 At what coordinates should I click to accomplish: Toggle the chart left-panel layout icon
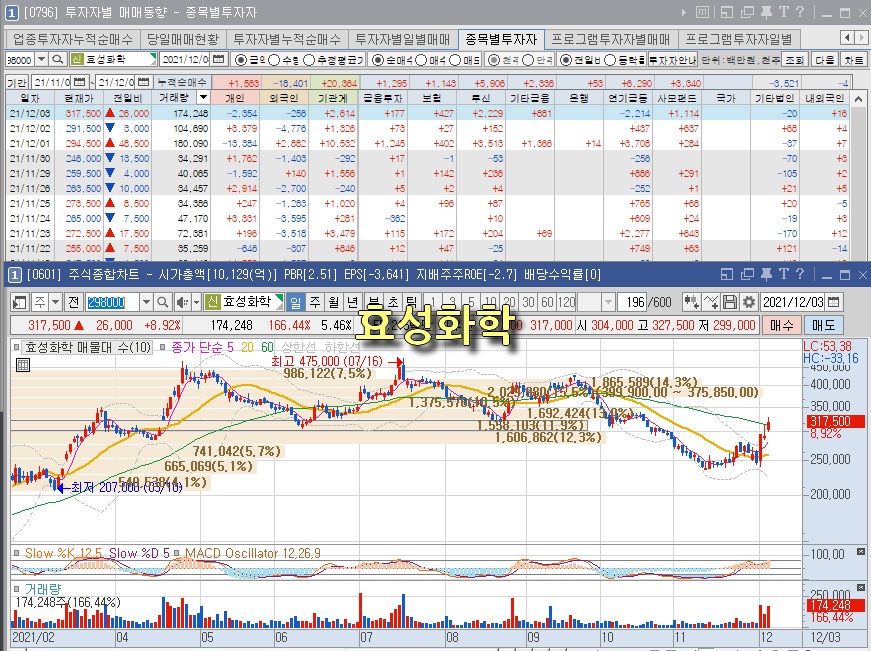click(x=19, y=302)
